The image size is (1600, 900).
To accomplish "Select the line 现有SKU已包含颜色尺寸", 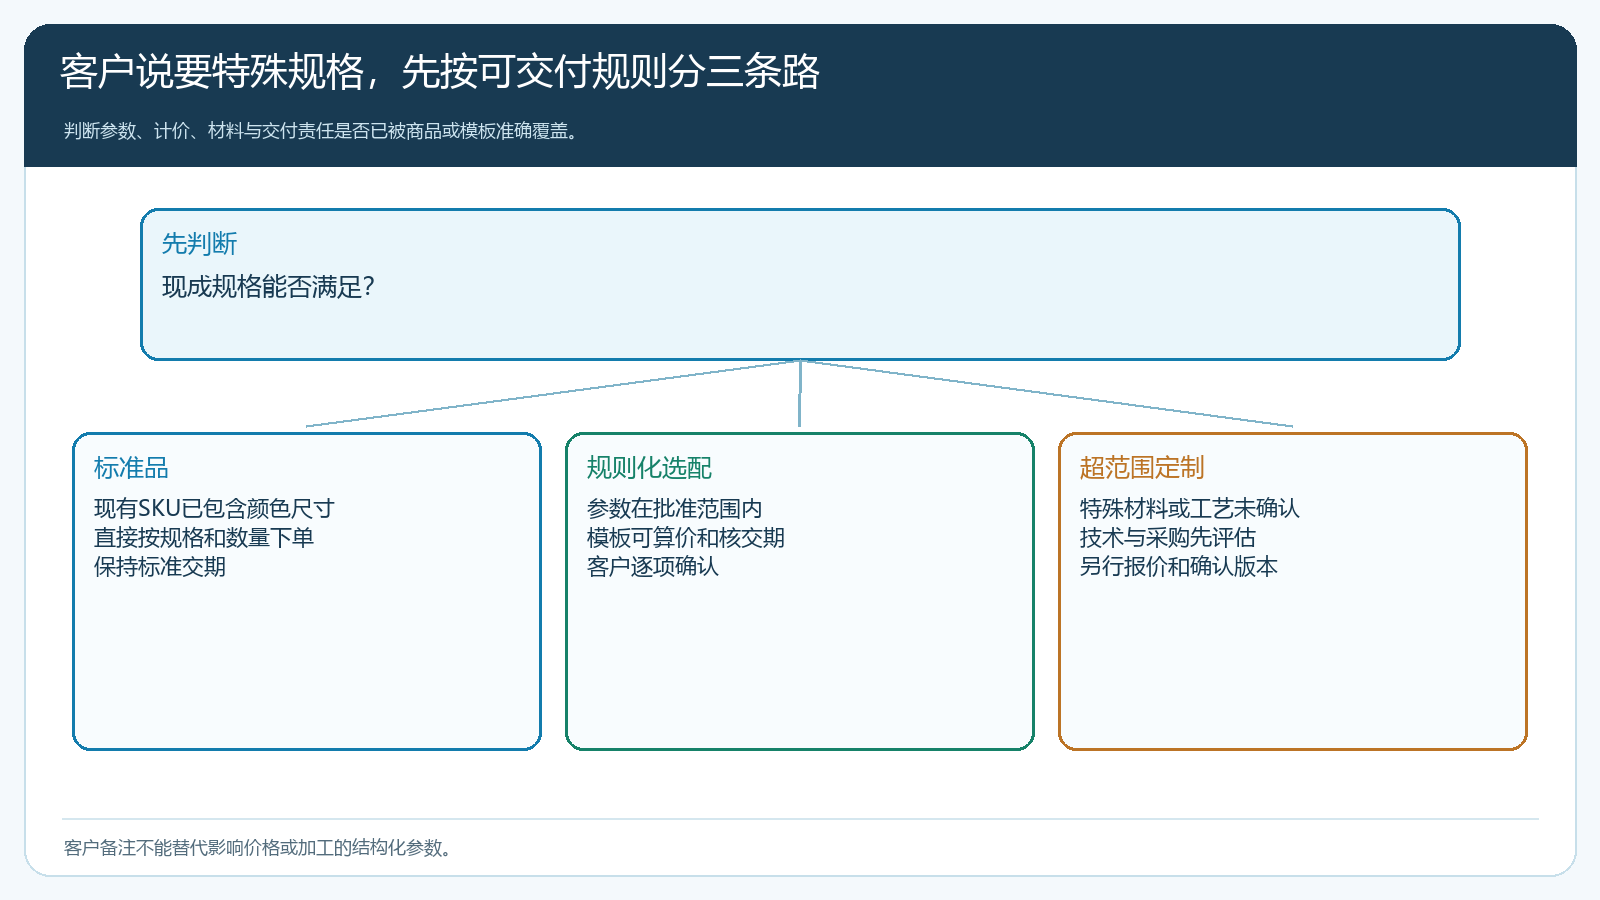I will point(214,508).
